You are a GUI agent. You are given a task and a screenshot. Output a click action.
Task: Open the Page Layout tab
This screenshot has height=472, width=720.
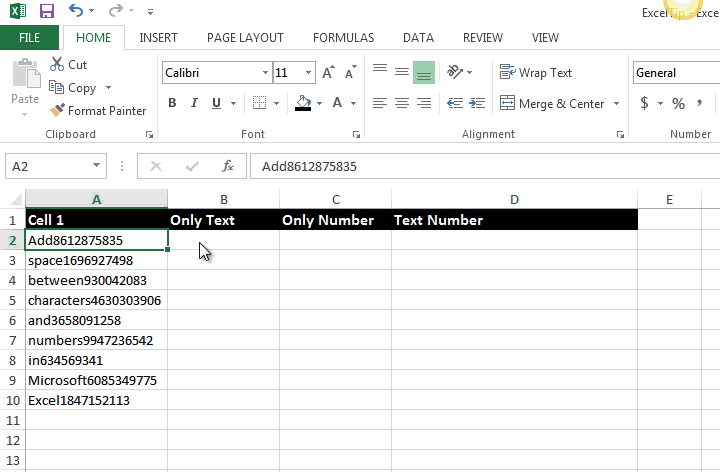pos(245,38)
